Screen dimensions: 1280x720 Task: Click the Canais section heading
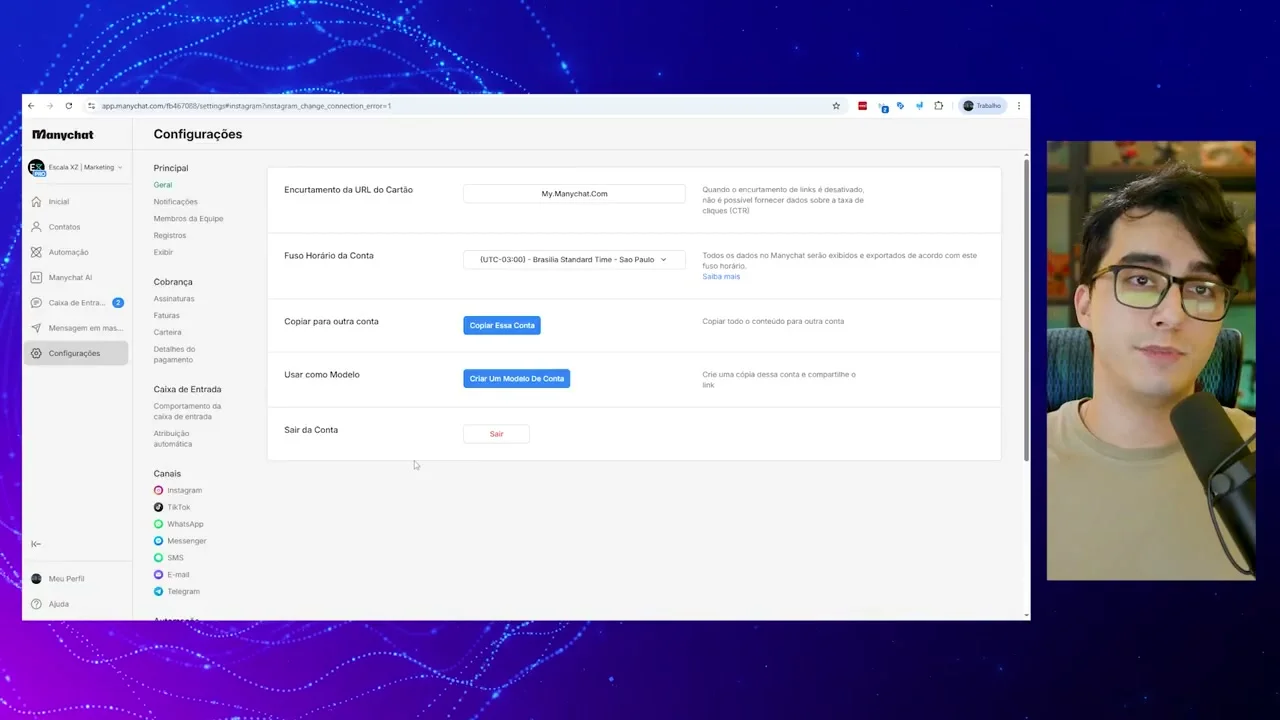(x=167, y=474)
